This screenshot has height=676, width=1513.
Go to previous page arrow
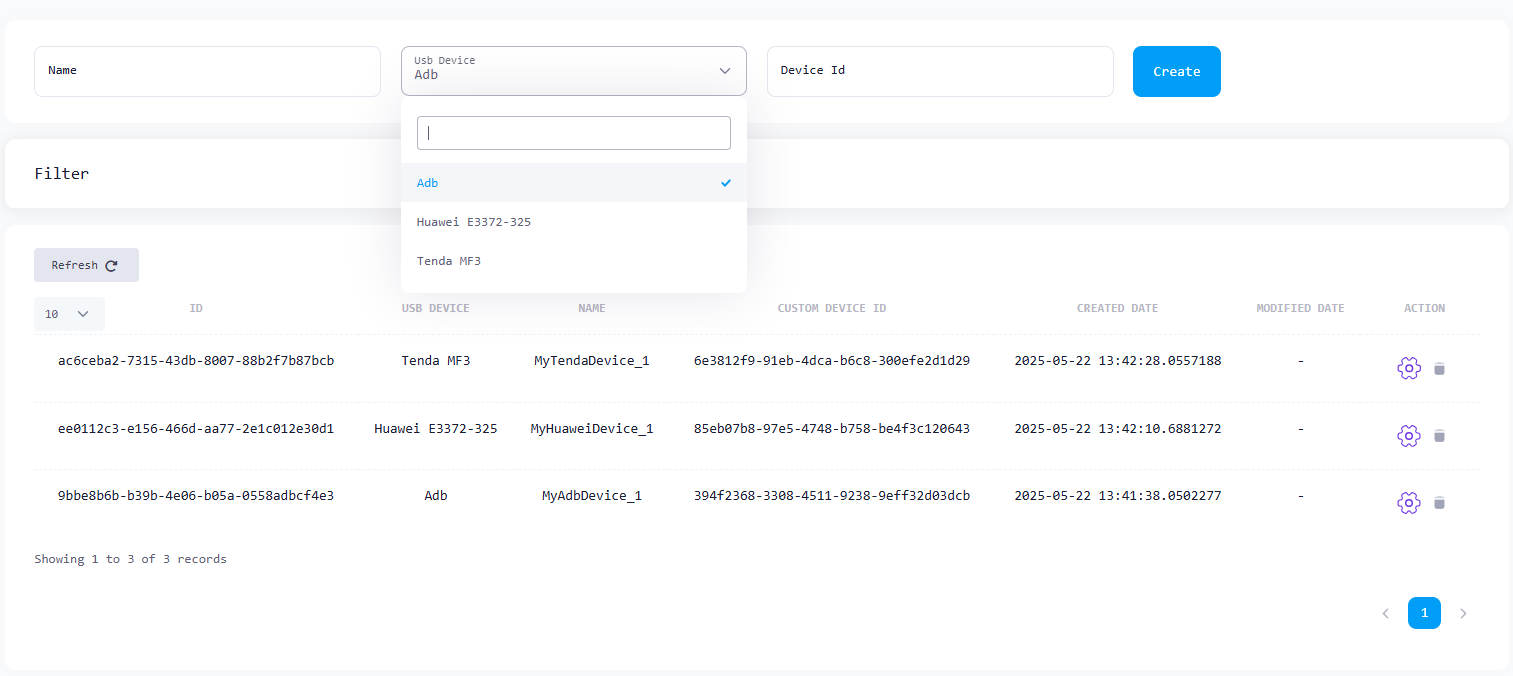[1385, 613]
